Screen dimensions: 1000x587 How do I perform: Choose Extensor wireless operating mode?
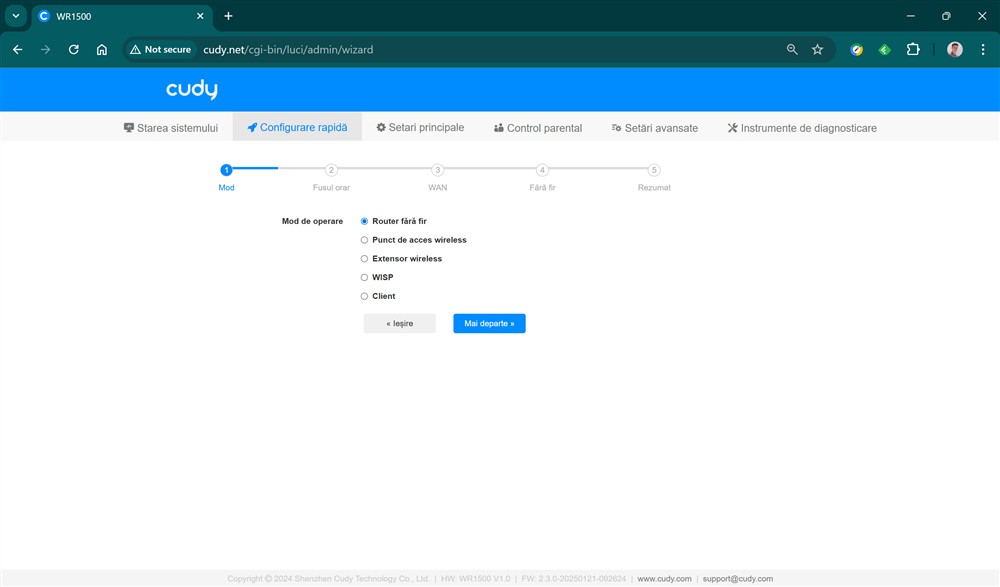coord(365,259)
